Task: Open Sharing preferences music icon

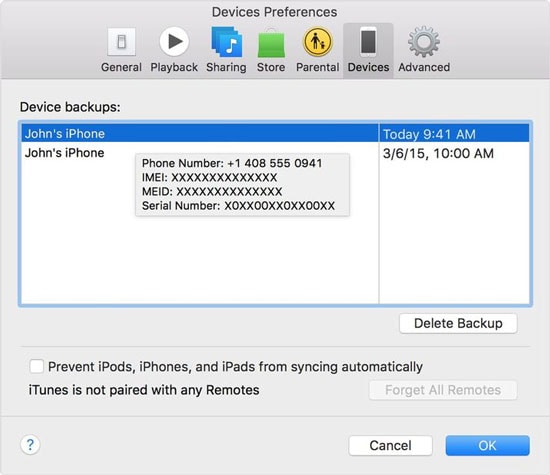Action: click(x=226, y=42)
